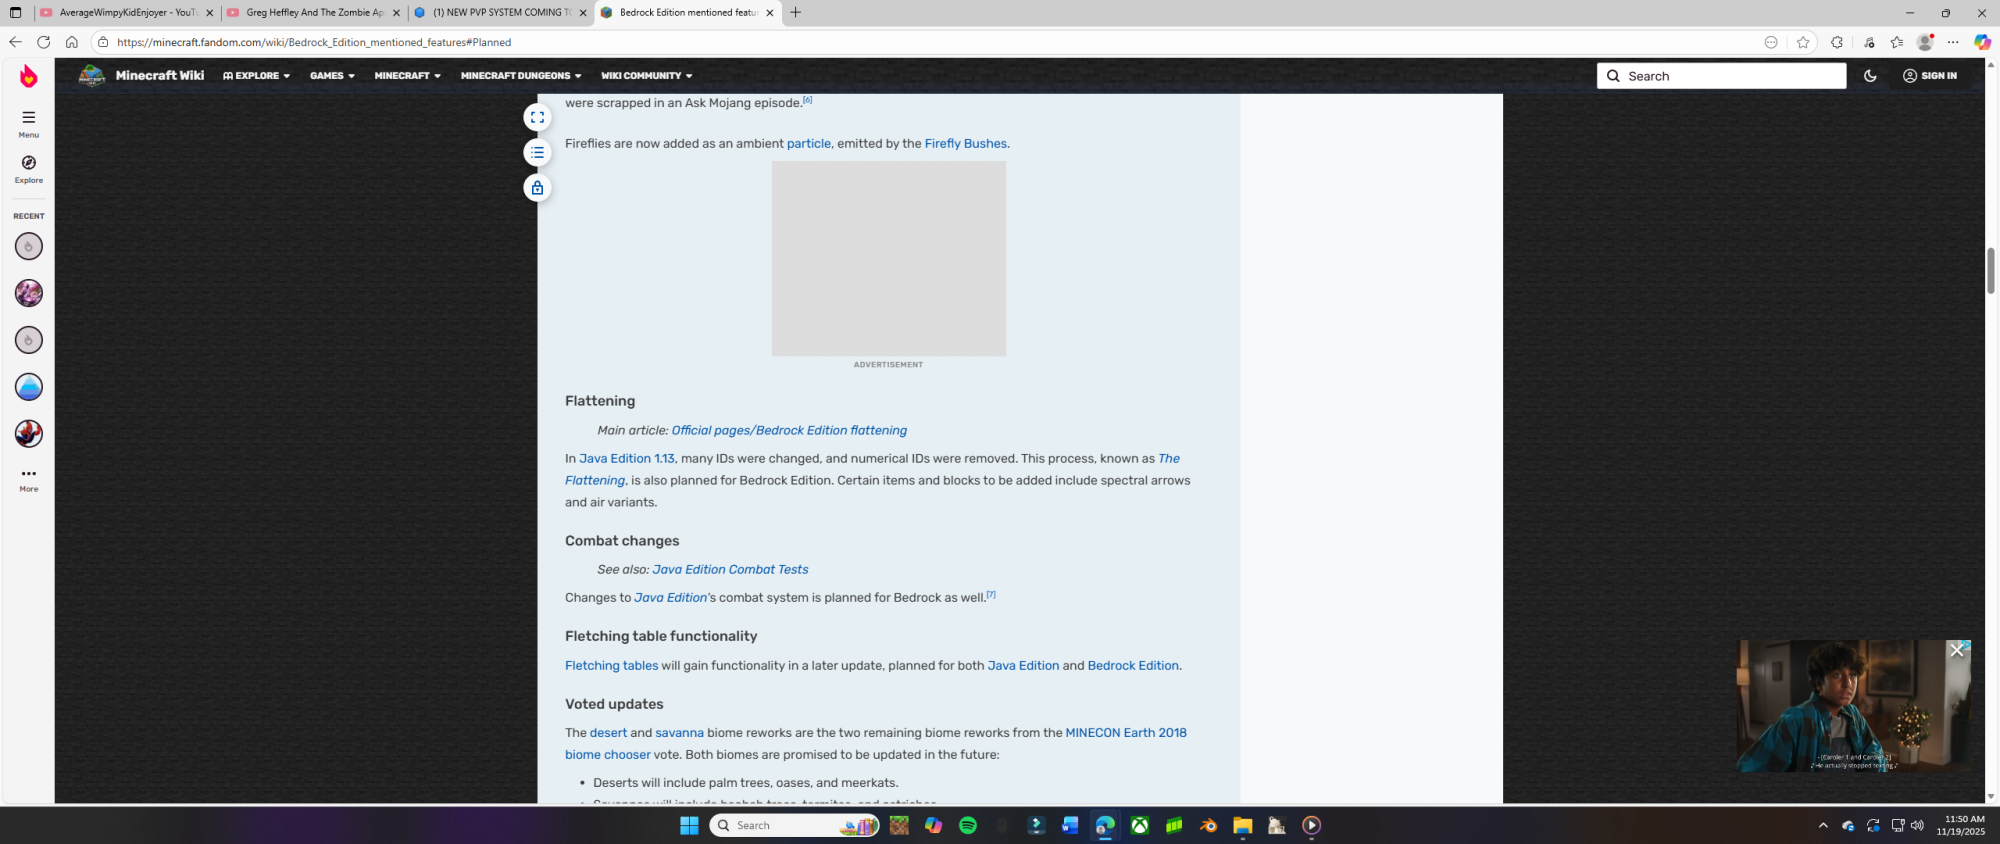
Task: Open the Windows Start menu
Action: tap(689, 825)
